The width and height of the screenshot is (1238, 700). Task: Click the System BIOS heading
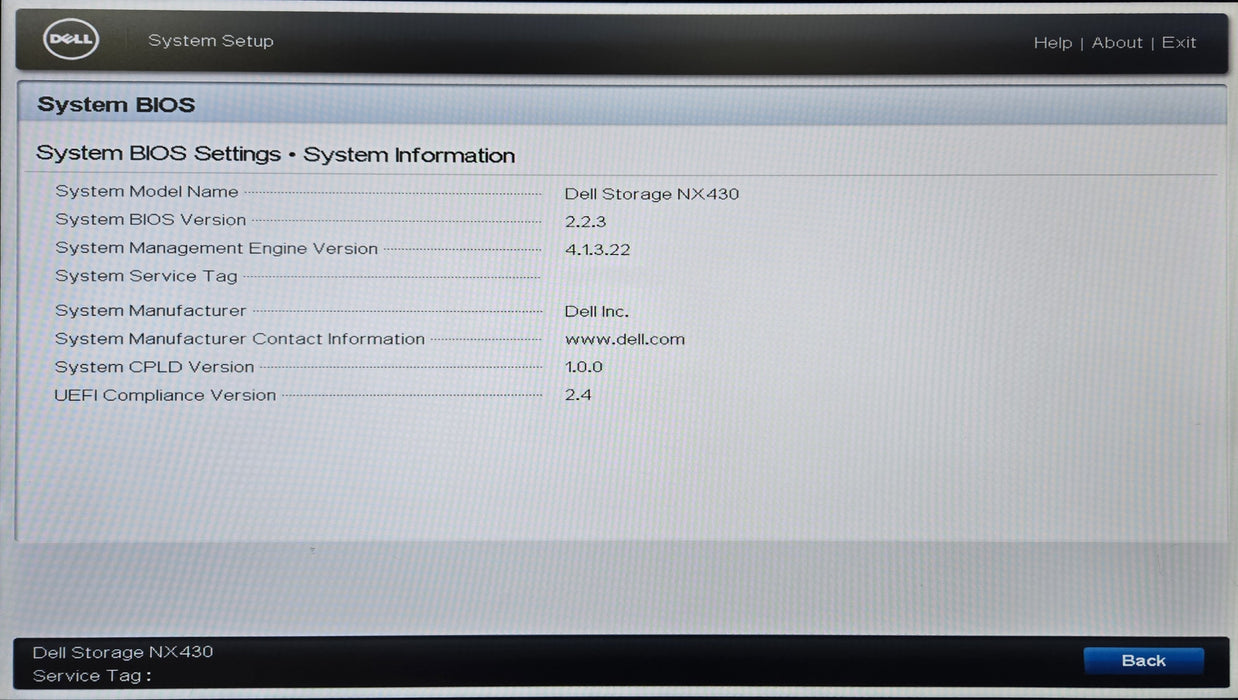116,105
